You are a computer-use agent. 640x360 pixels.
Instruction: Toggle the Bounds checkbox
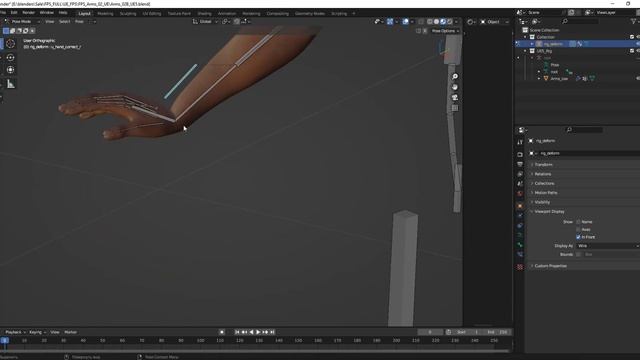pos(578,254)
